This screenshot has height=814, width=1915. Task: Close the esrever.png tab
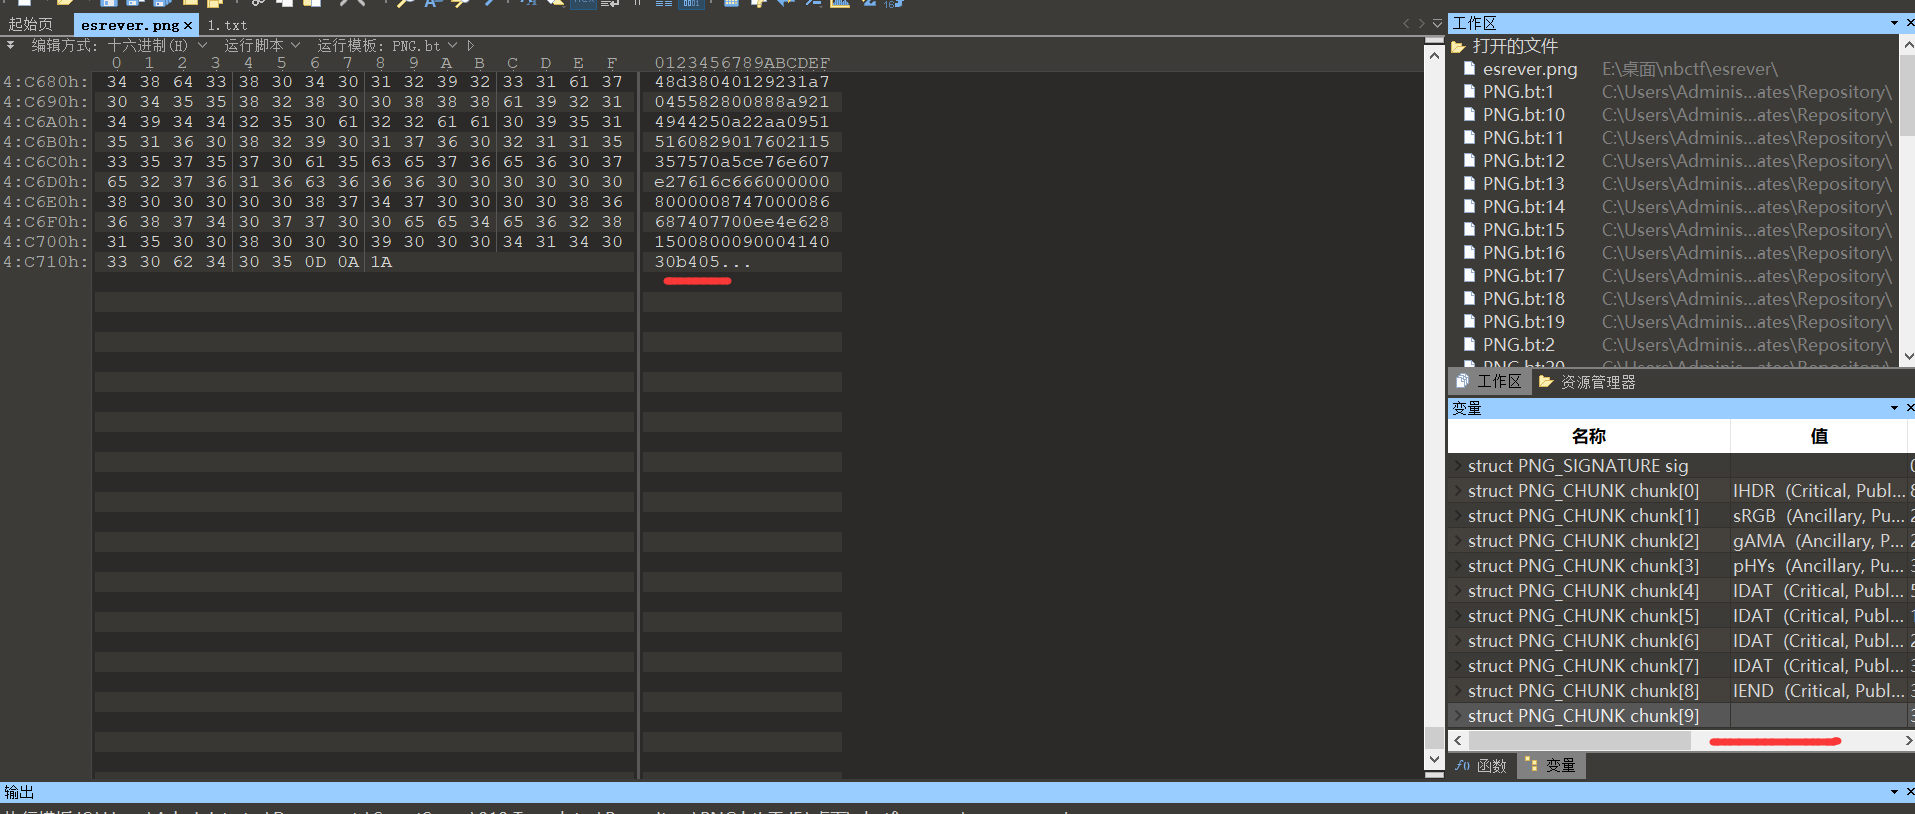(188, 25)
